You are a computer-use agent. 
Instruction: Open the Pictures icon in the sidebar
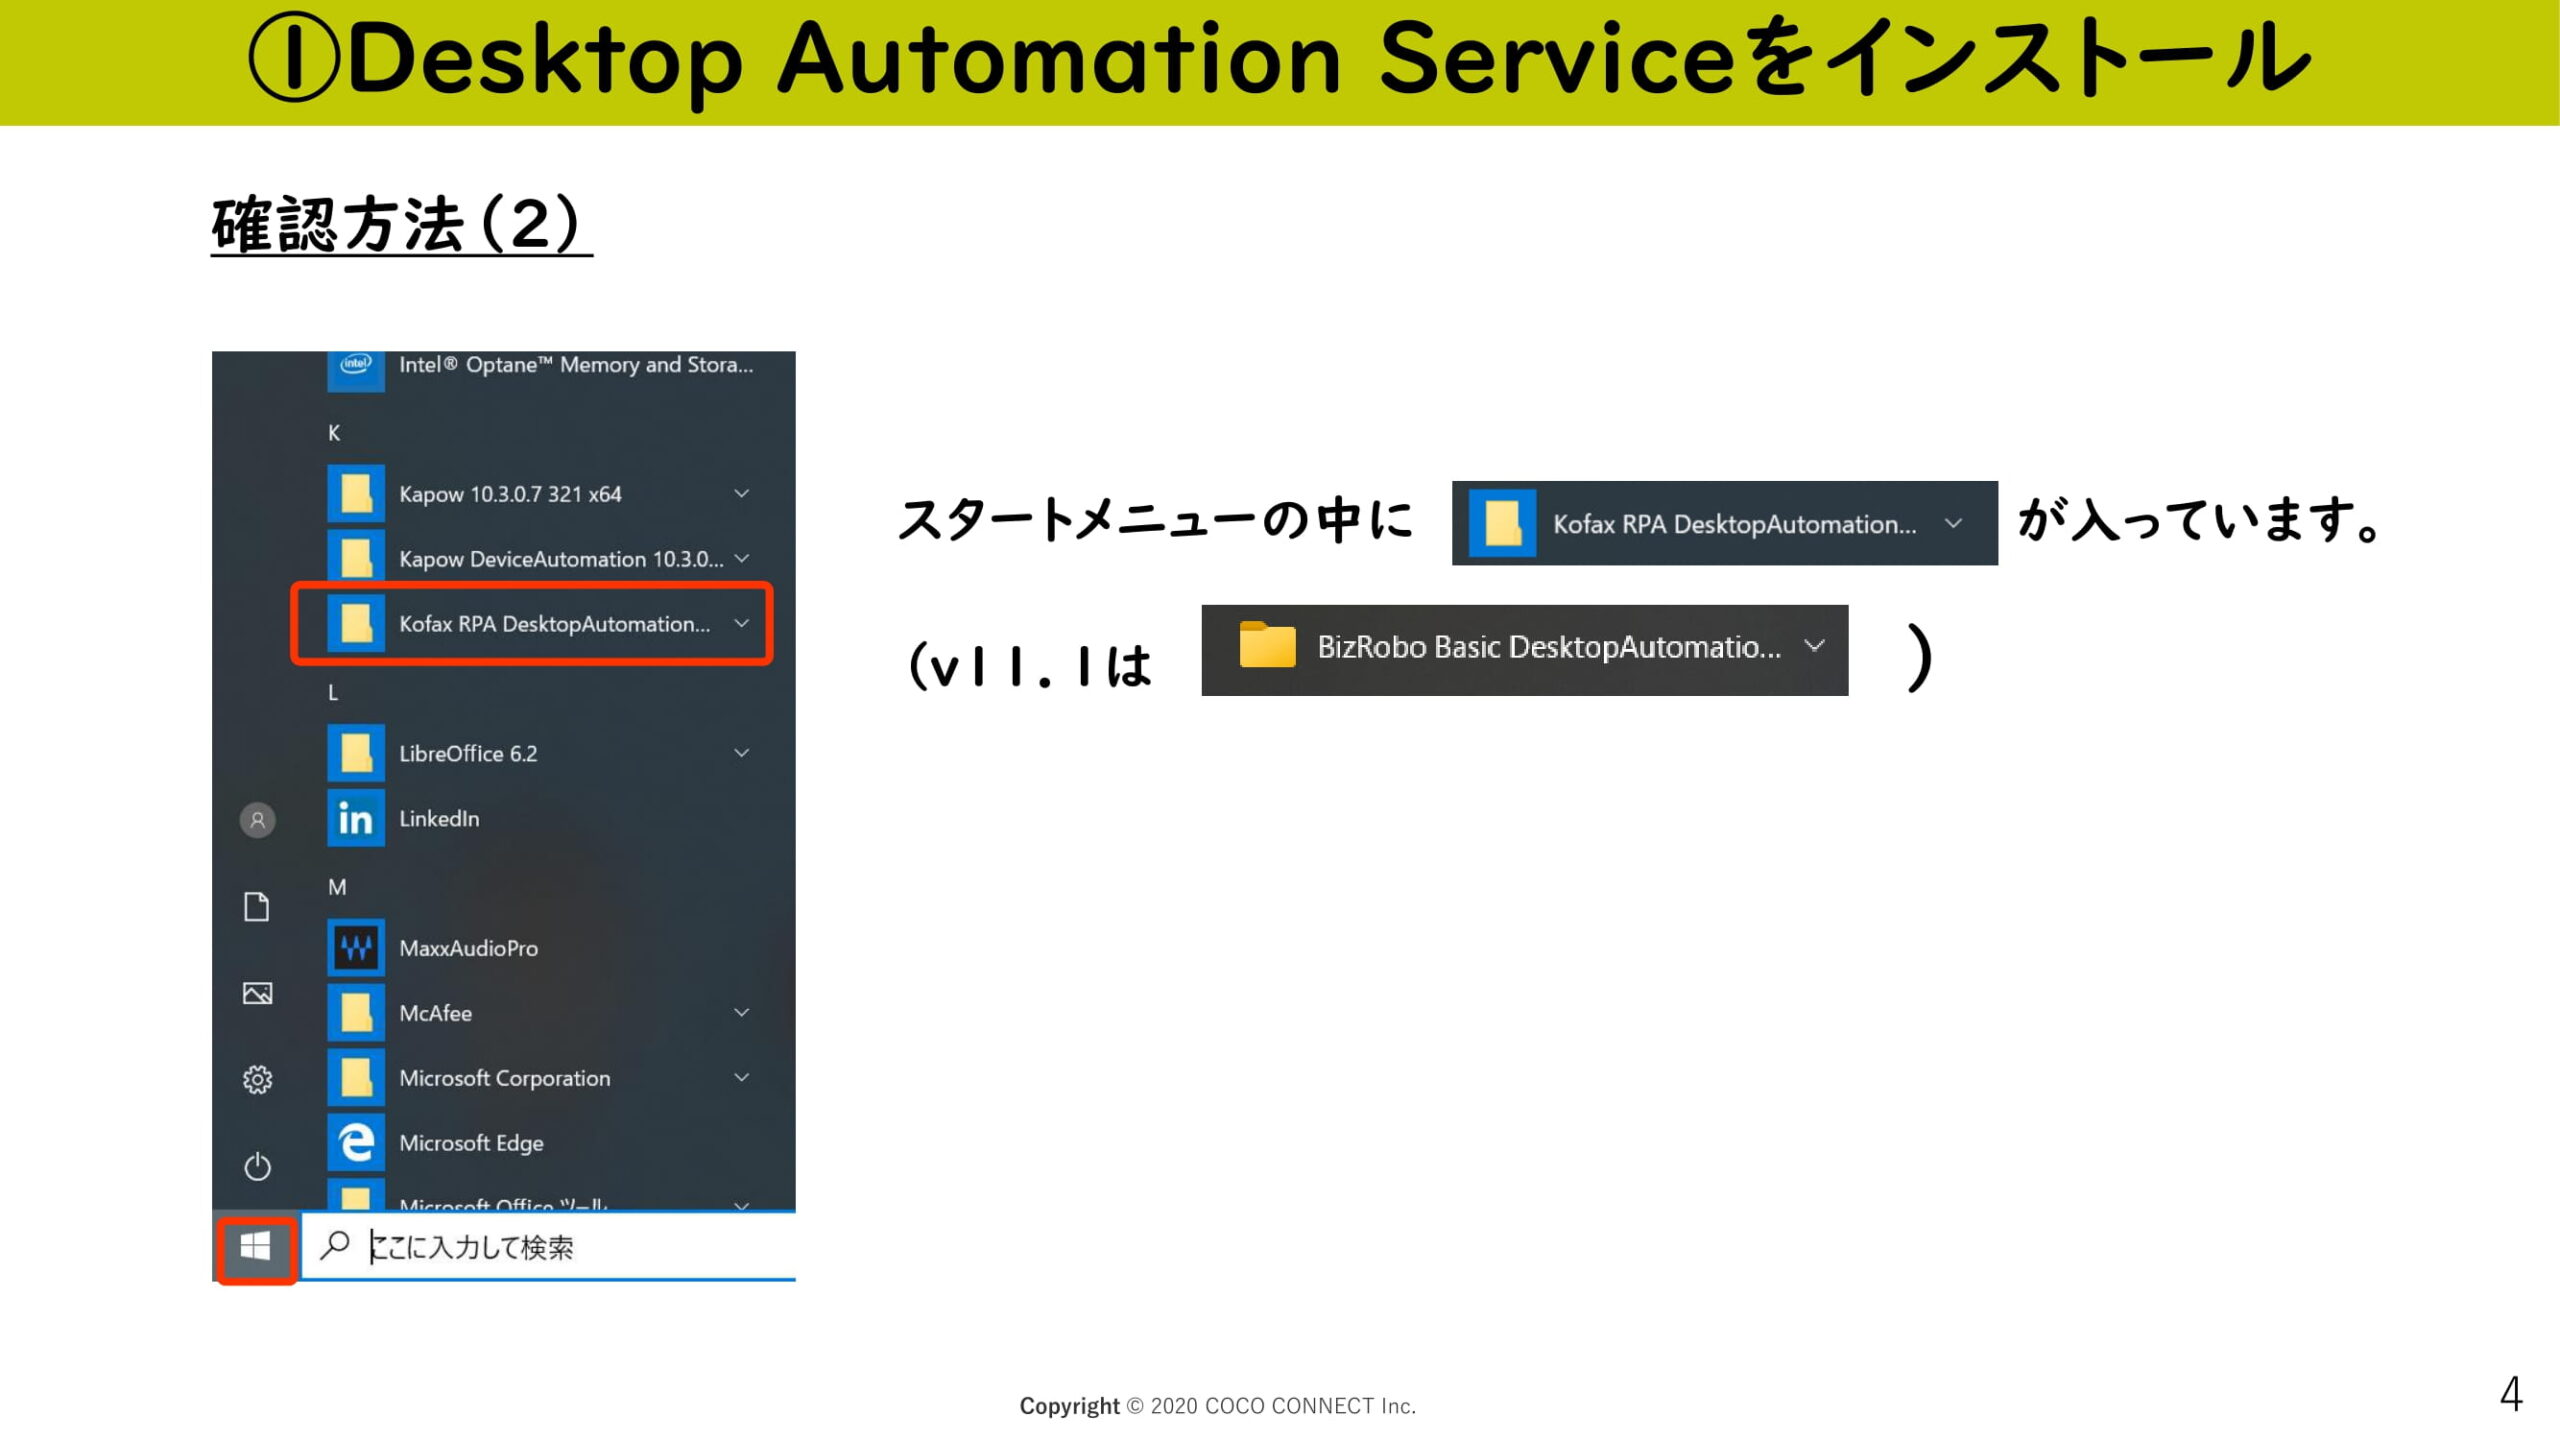257,993
